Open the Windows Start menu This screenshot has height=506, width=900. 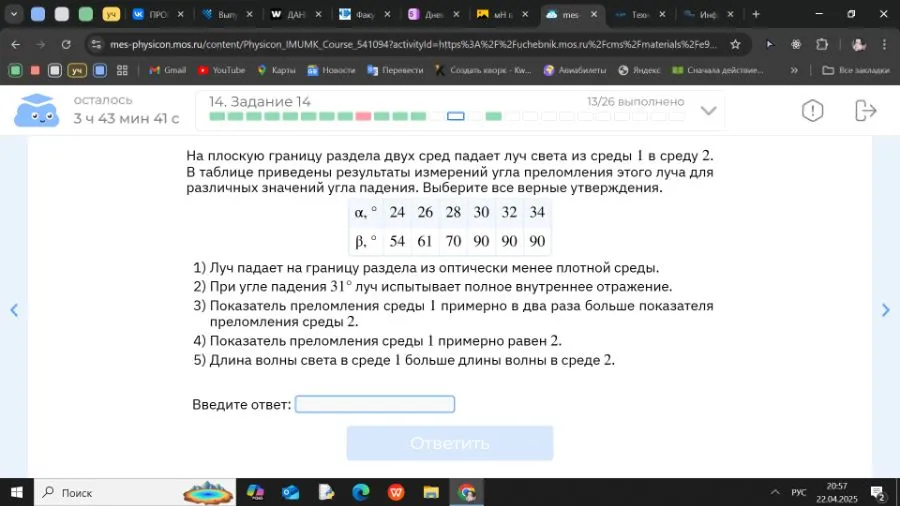coord(17,492)
